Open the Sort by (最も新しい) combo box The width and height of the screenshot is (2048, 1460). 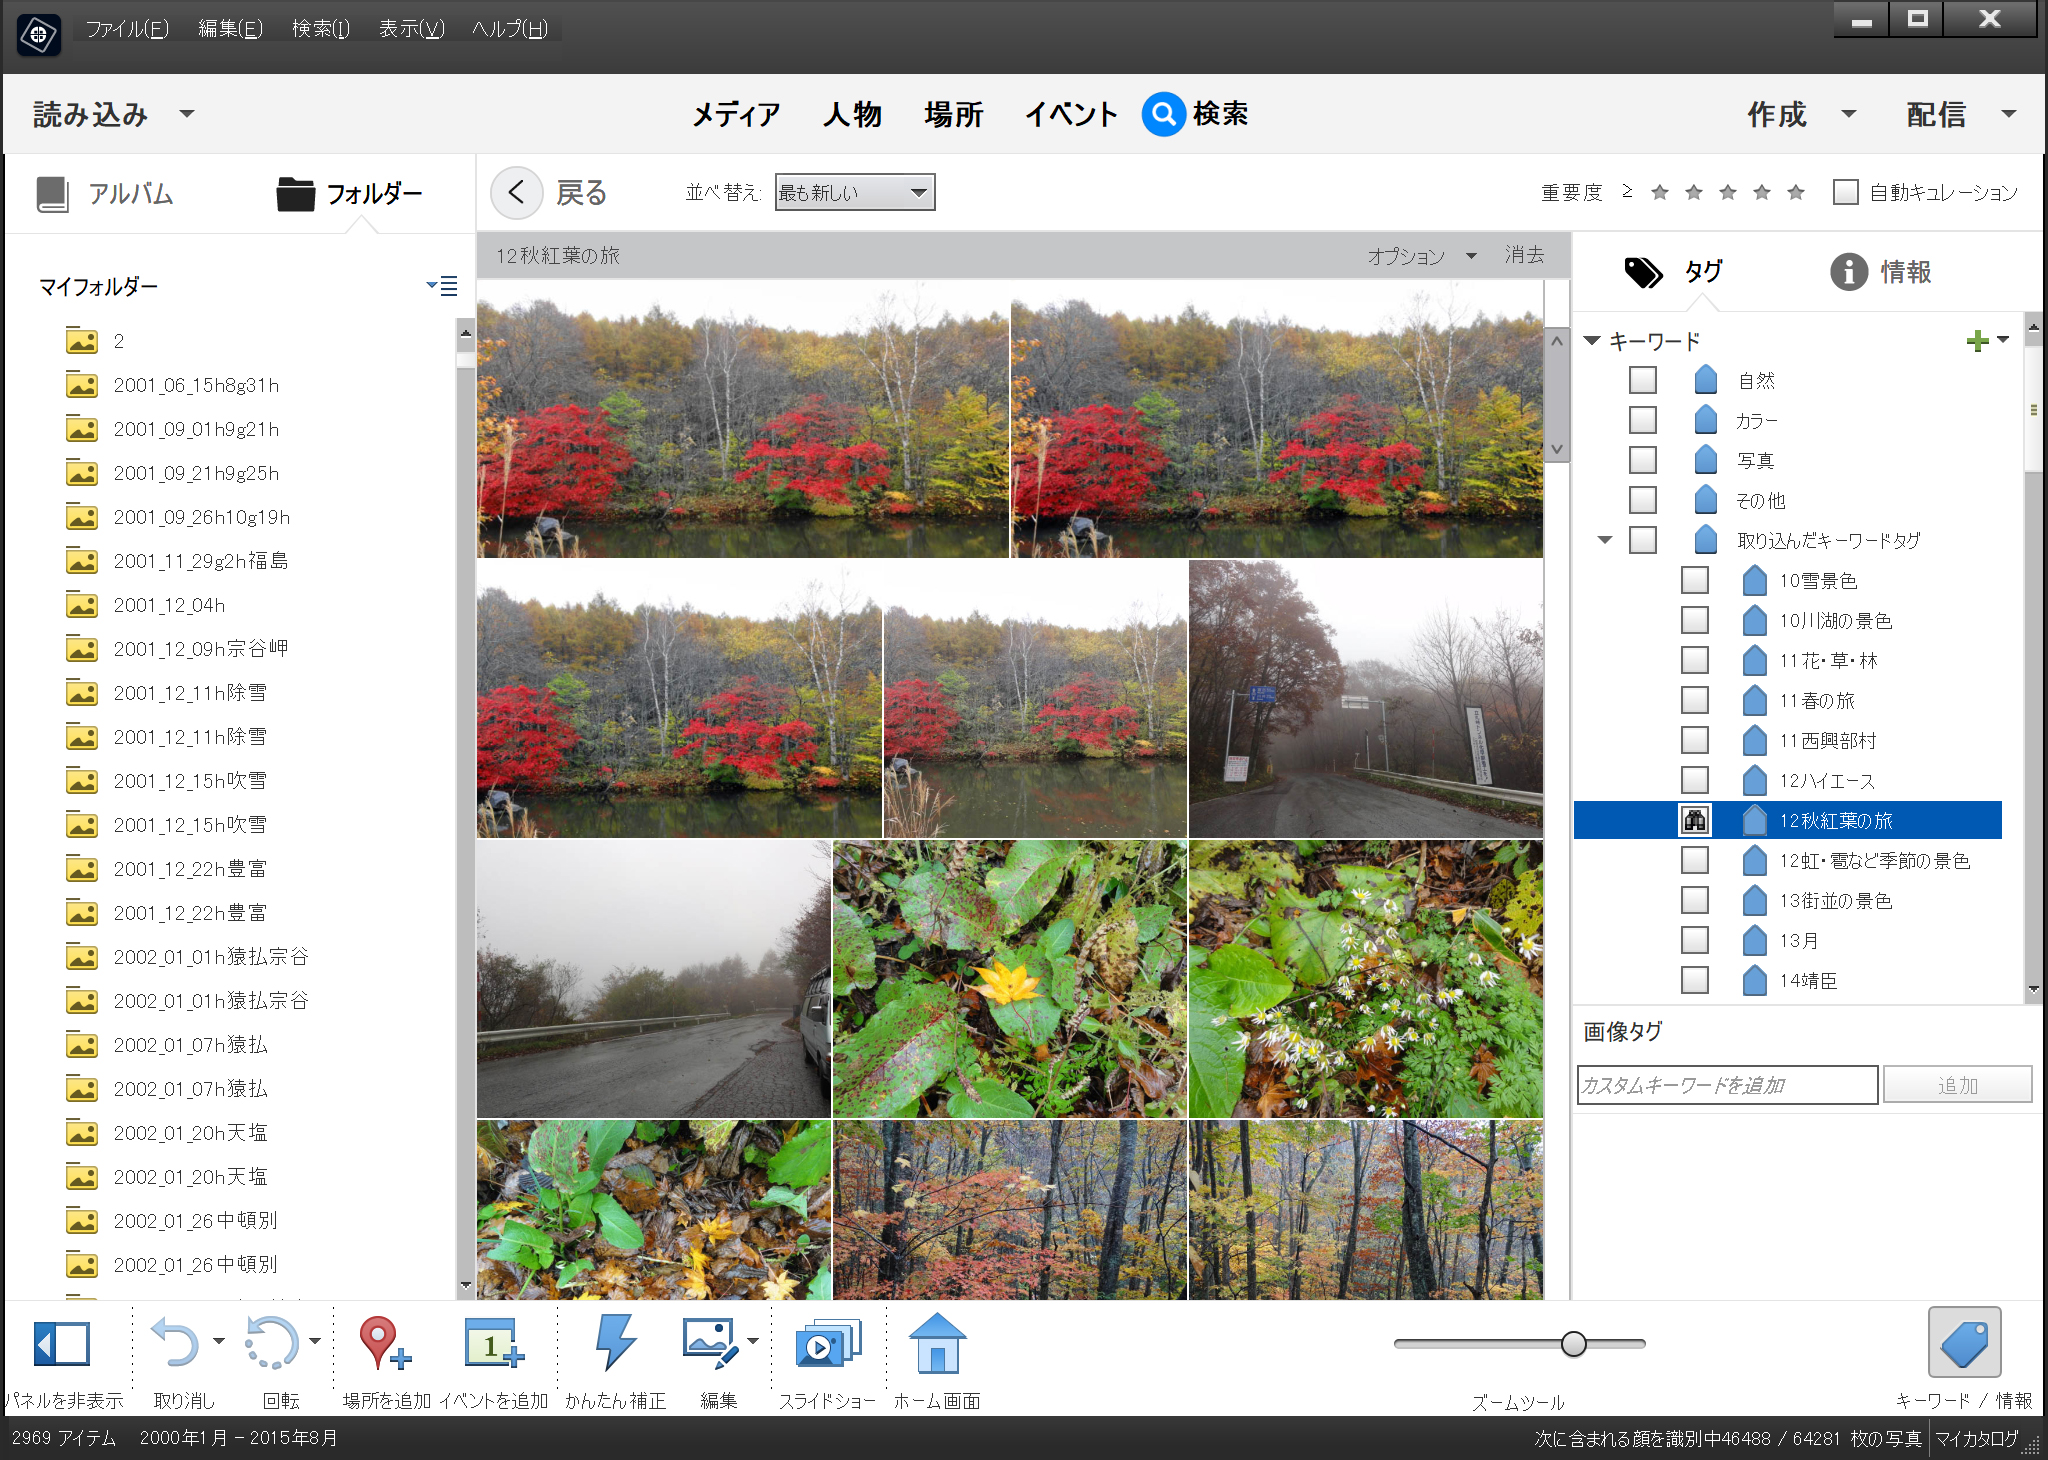tap(855, 192)
